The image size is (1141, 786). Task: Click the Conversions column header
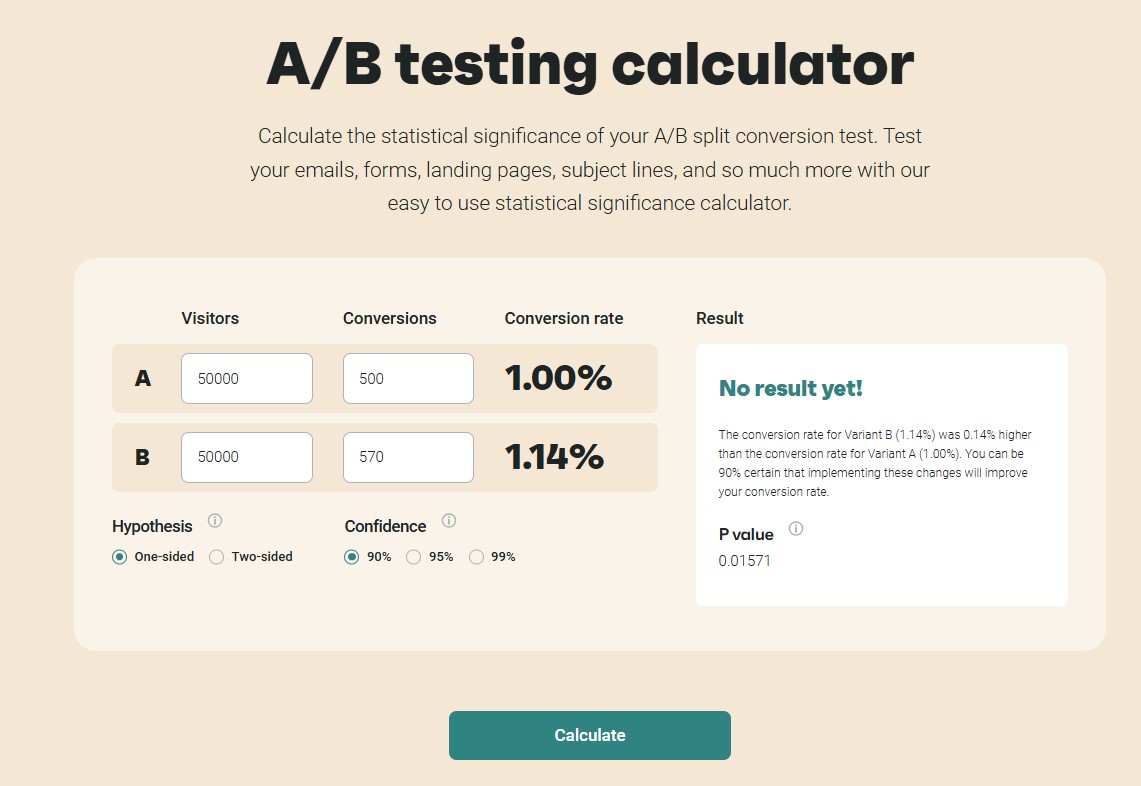tap(390, 318)
